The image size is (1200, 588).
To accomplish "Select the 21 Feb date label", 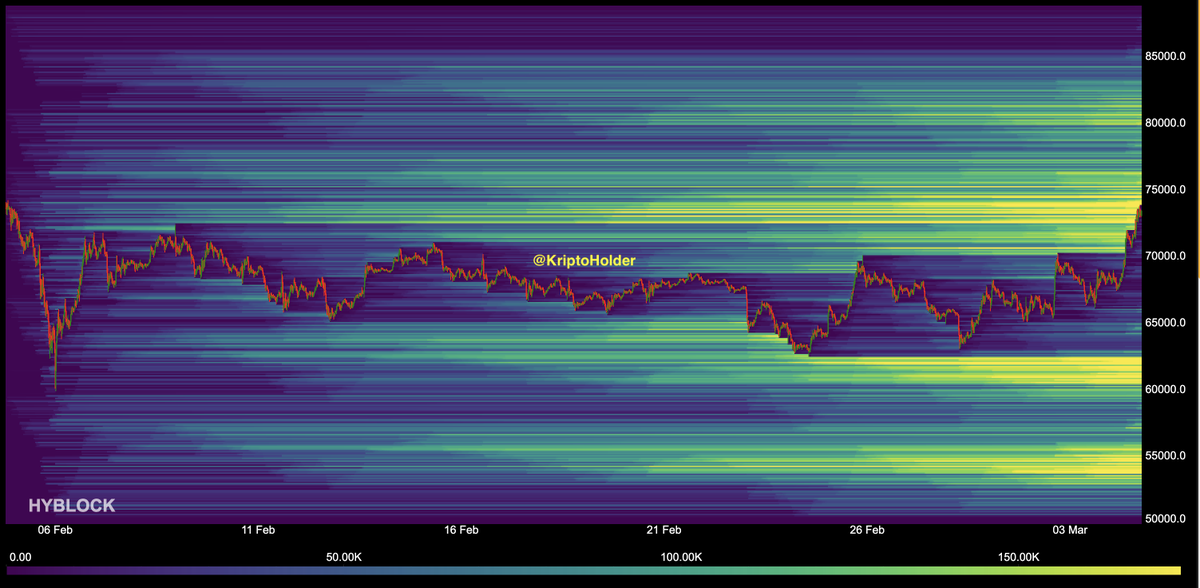I will (x=664, y=529).
